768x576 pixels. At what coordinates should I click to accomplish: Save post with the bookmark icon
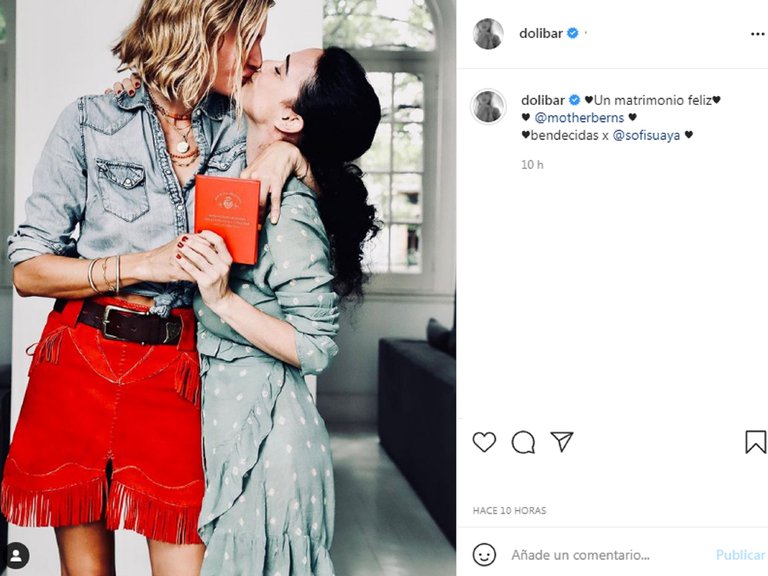click(x=755, y=442)
